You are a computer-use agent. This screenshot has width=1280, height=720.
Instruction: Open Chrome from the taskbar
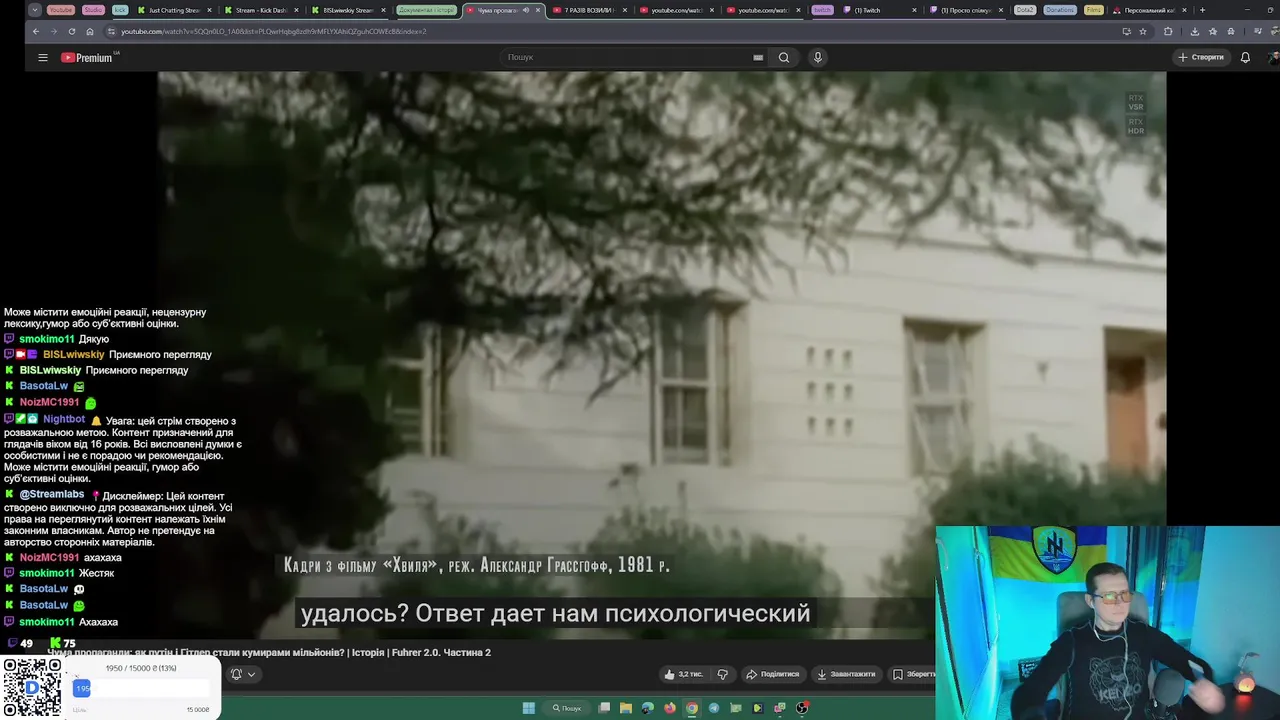[x=692, y=708]
